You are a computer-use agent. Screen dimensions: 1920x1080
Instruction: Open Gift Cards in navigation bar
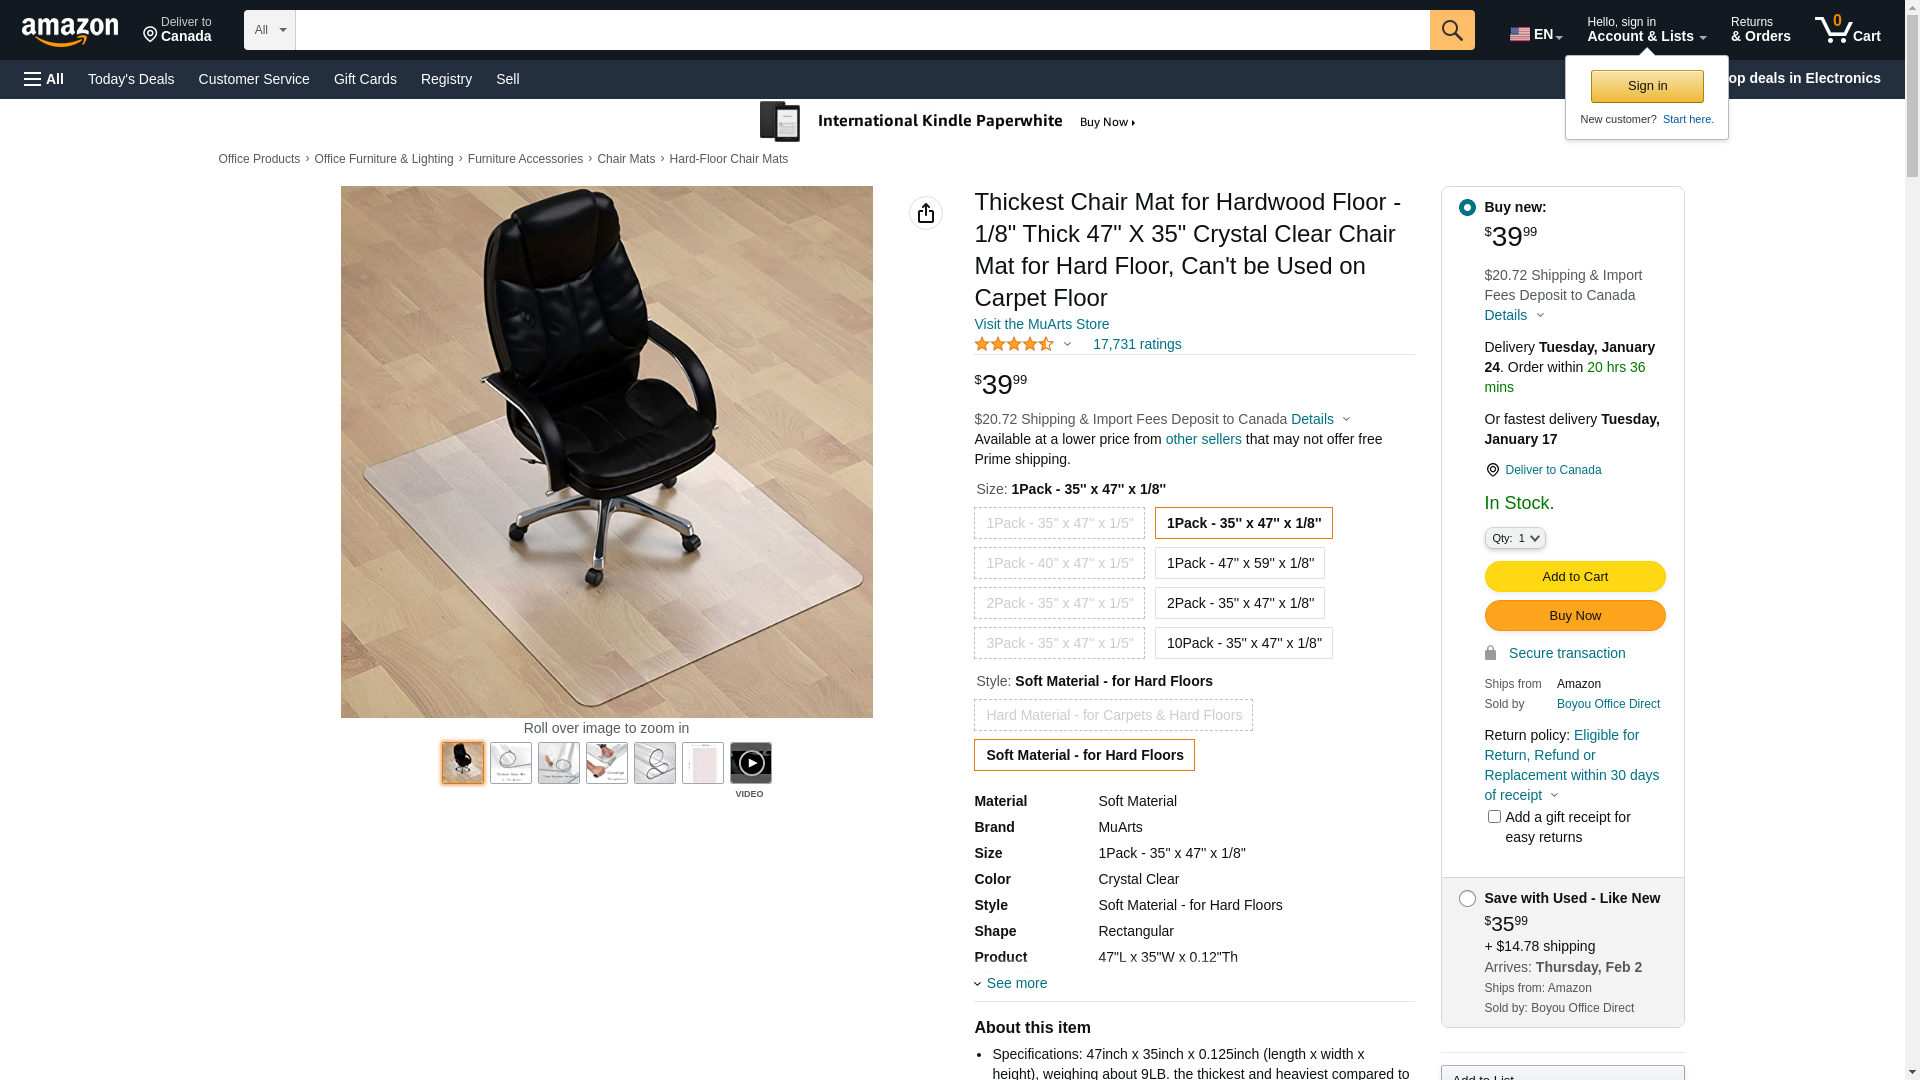(x=365, y=79)
